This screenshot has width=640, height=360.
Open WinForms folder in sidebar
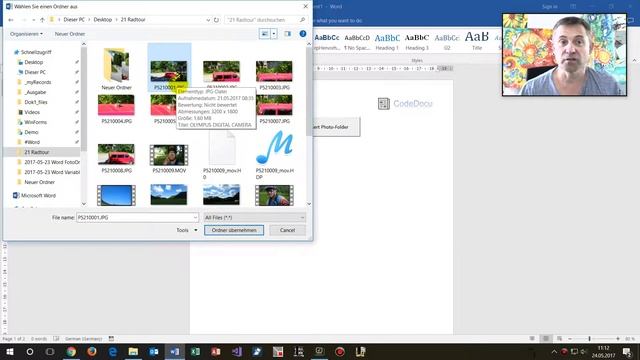pyautogui.click(x=36, y=122)
